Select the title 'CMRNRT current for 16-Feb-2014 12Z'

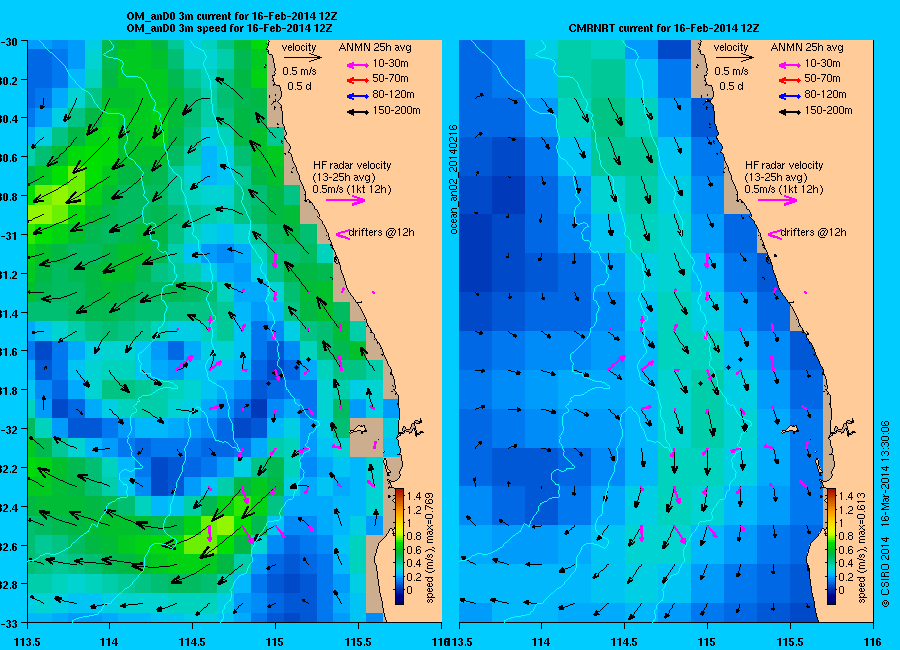(x=664, y=28)
